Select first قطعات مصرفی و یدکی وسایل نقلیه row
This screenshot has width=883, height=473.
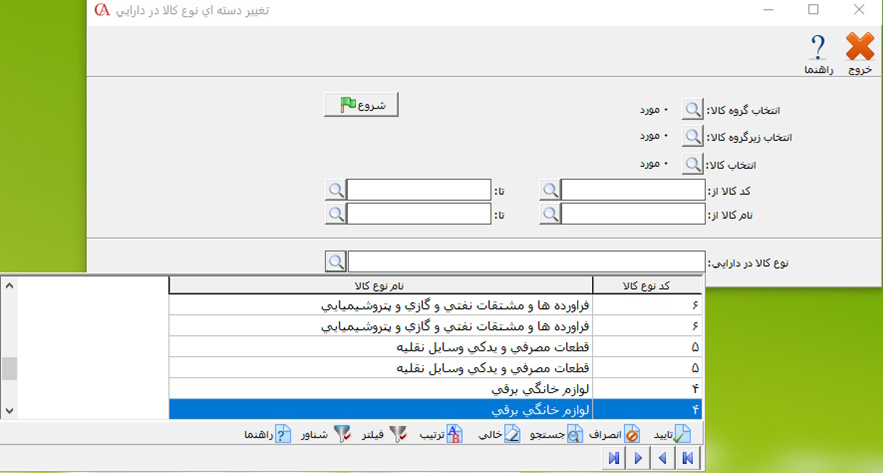coord(434,348)
